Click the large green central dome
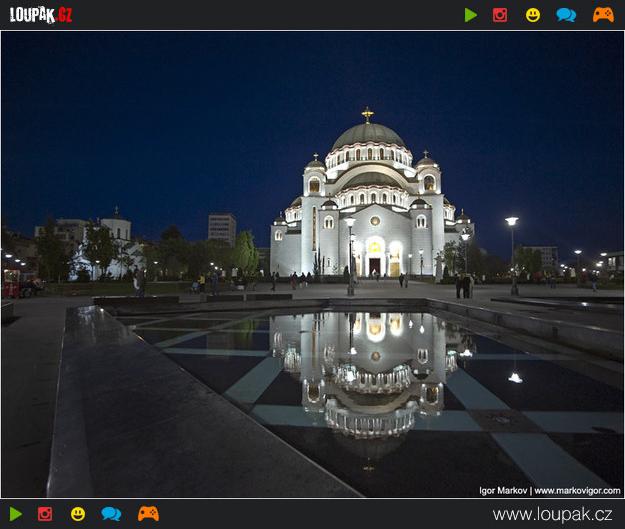The height and width of the screenshot is (529, 625). click(x=367, y=136)
